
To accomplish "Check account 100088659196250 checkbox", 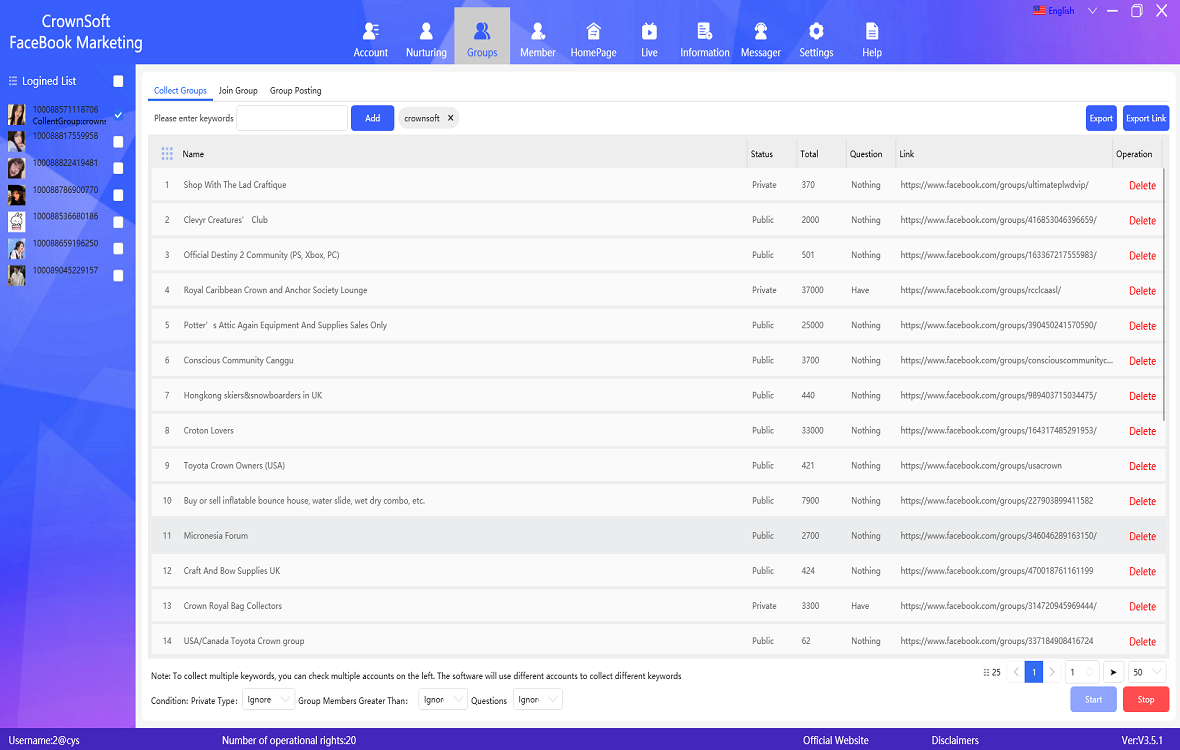I will pos(118,249).
